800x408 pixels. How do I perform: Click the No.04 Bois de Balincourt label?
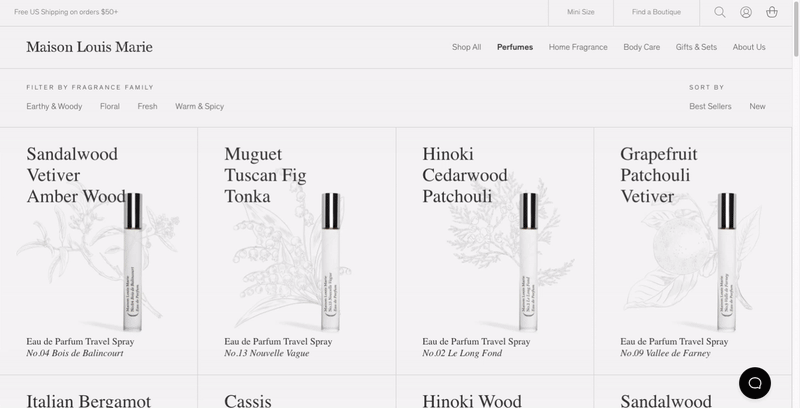click(75, 353)
